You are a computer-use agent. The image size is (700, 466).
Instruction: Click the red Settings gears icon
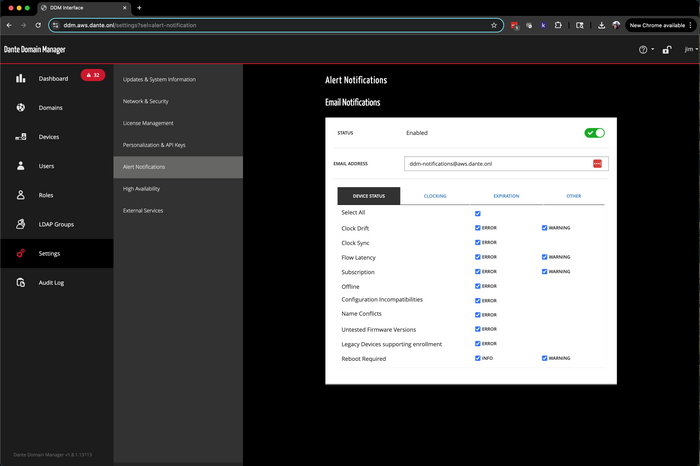[x=21, y=254]
